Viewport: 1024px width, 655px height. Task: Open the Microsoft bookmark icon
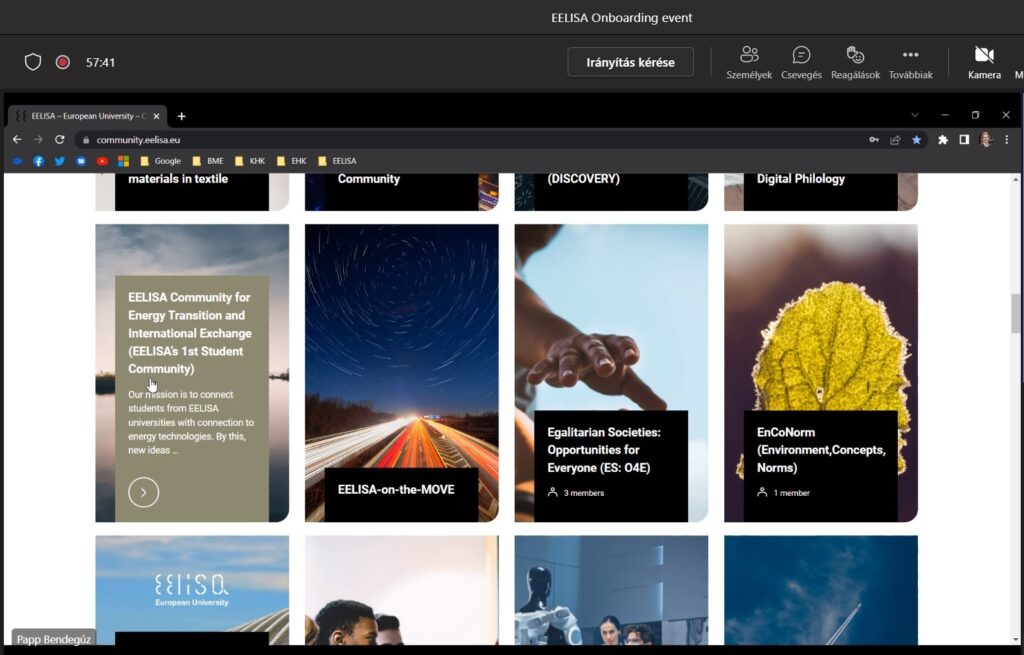coord(123,161)
